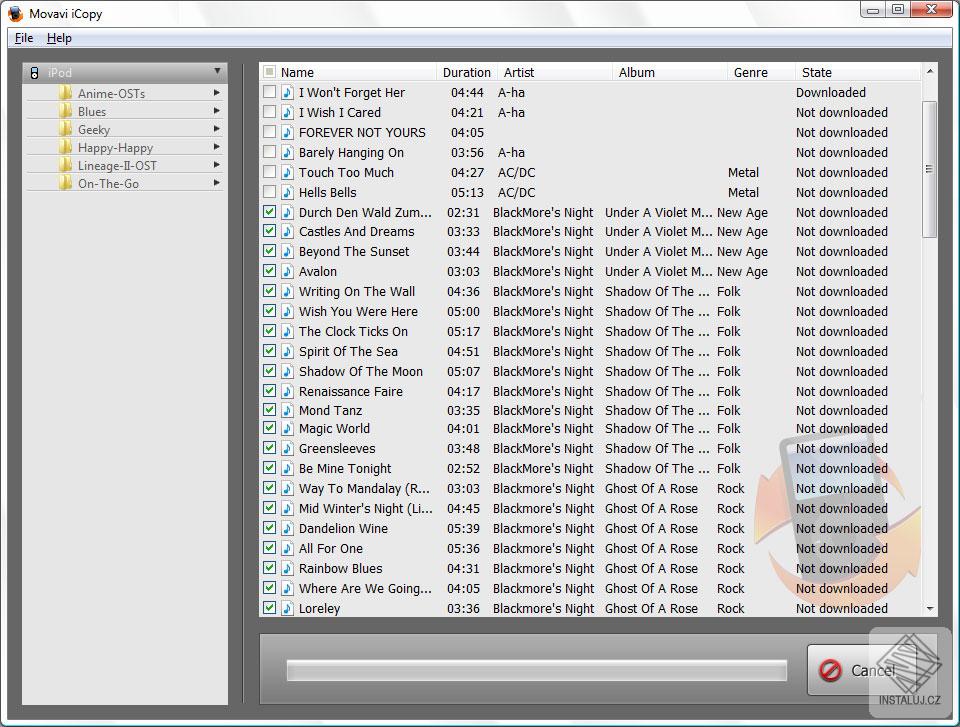The width and height of the screenshot is (960, 727).
Task: Expand the Happy-Happy playlist arrow
Action: 217,147
